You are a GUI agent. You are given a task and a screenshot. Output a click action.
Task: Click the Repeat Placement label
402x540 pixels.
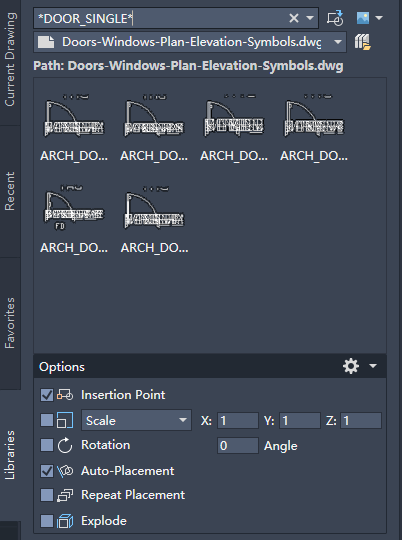pyautogui.click(x=133, y=495)
